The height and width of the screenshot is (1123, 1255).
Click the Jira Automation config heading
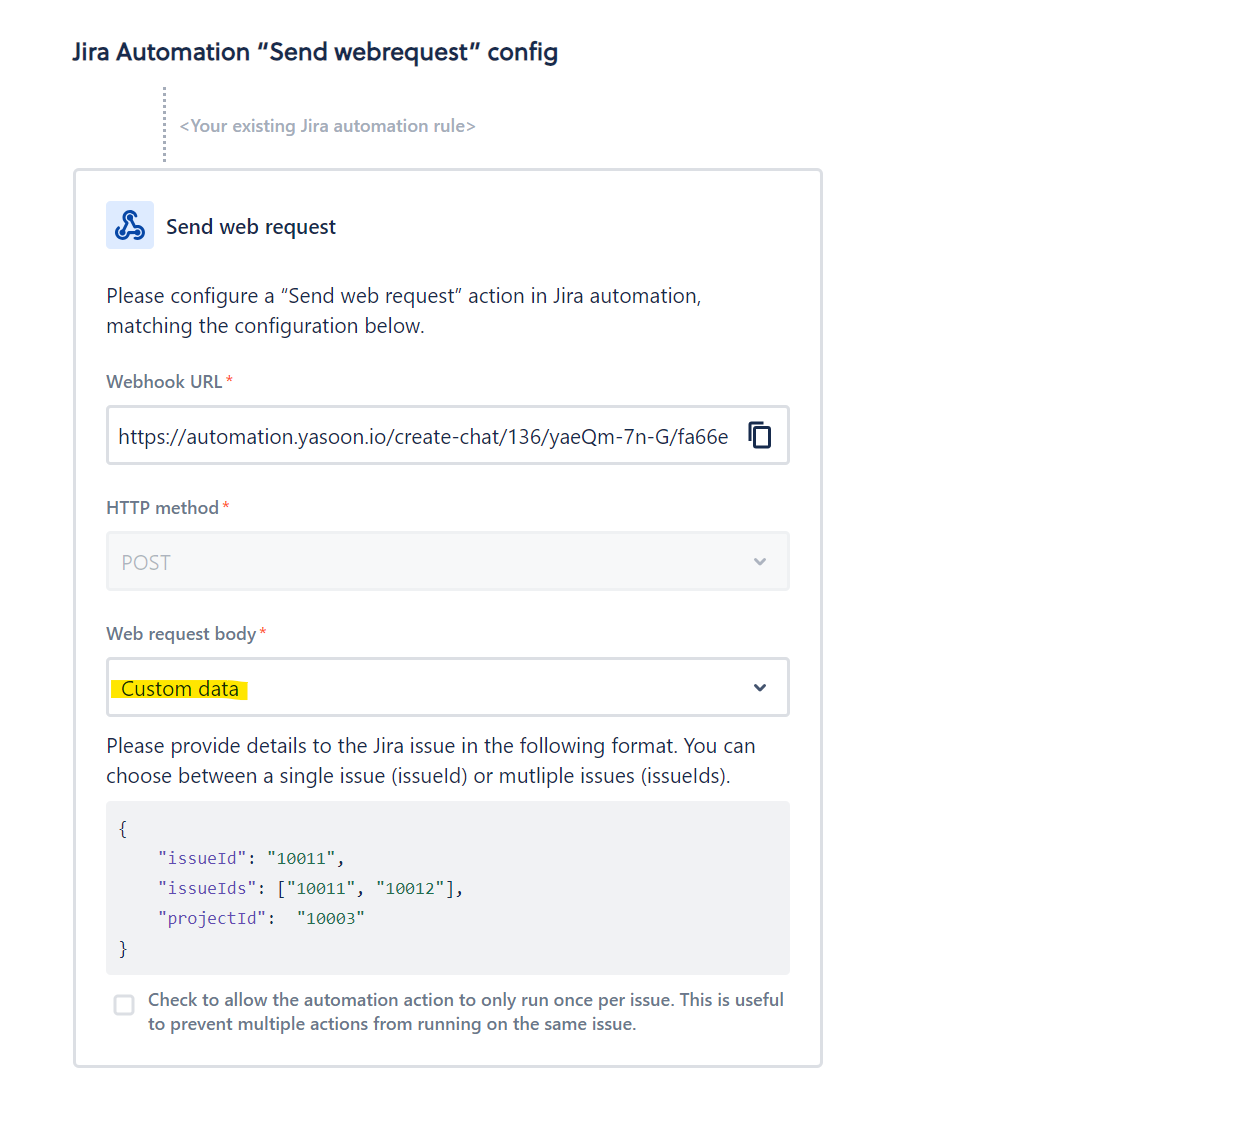pyautogui.click(x=315, y=51)
